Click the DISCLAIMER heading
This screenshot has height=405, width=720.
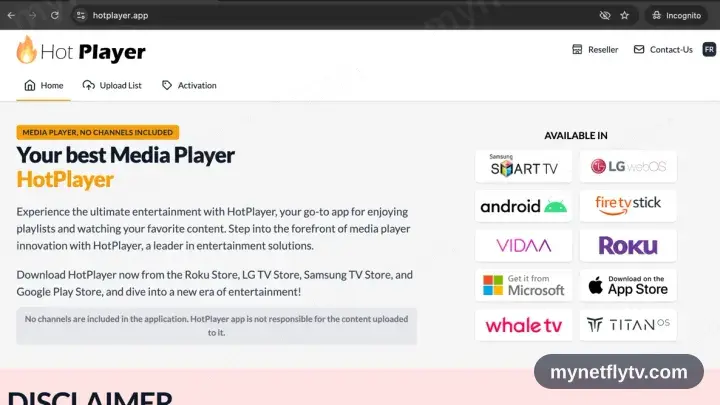pyautogui.click(x=90, y=398)
